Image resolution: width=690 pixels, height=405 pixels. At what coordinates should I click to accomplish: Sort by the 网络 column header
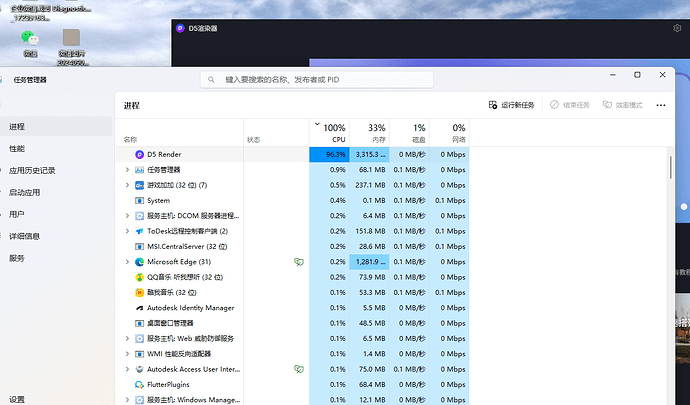point(449,133)
